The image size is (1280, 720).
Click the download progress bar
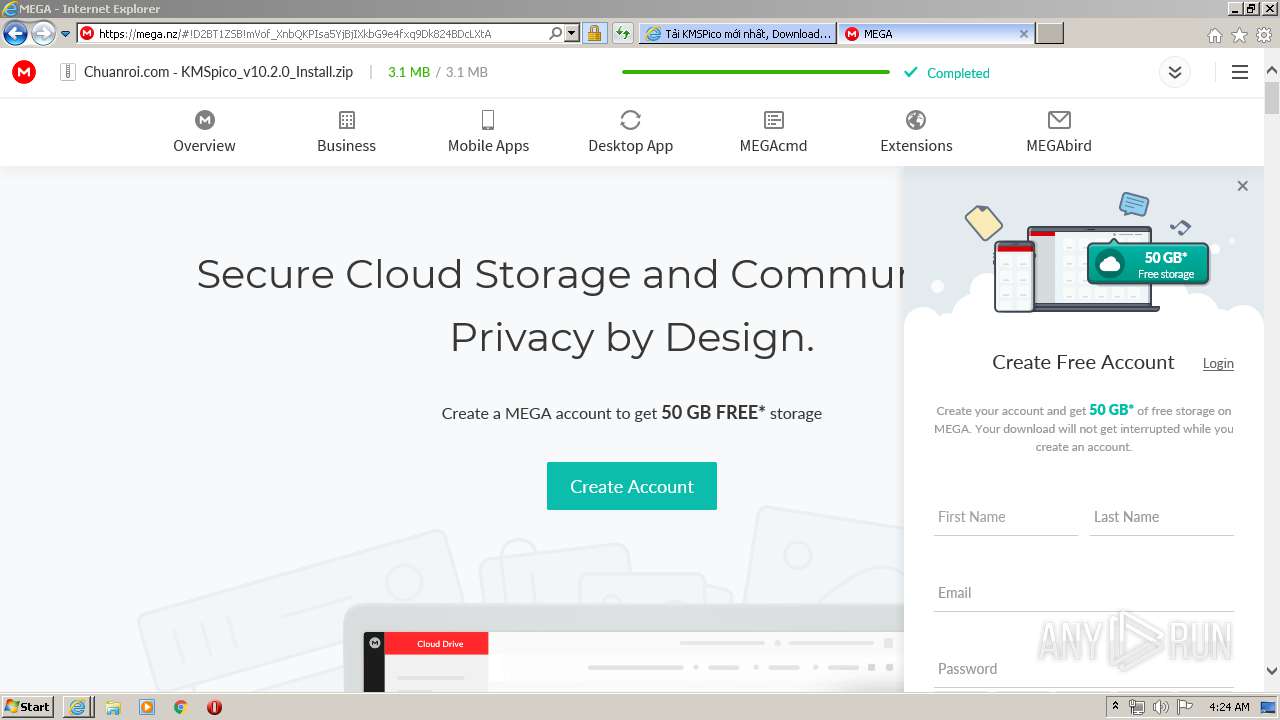756,72
